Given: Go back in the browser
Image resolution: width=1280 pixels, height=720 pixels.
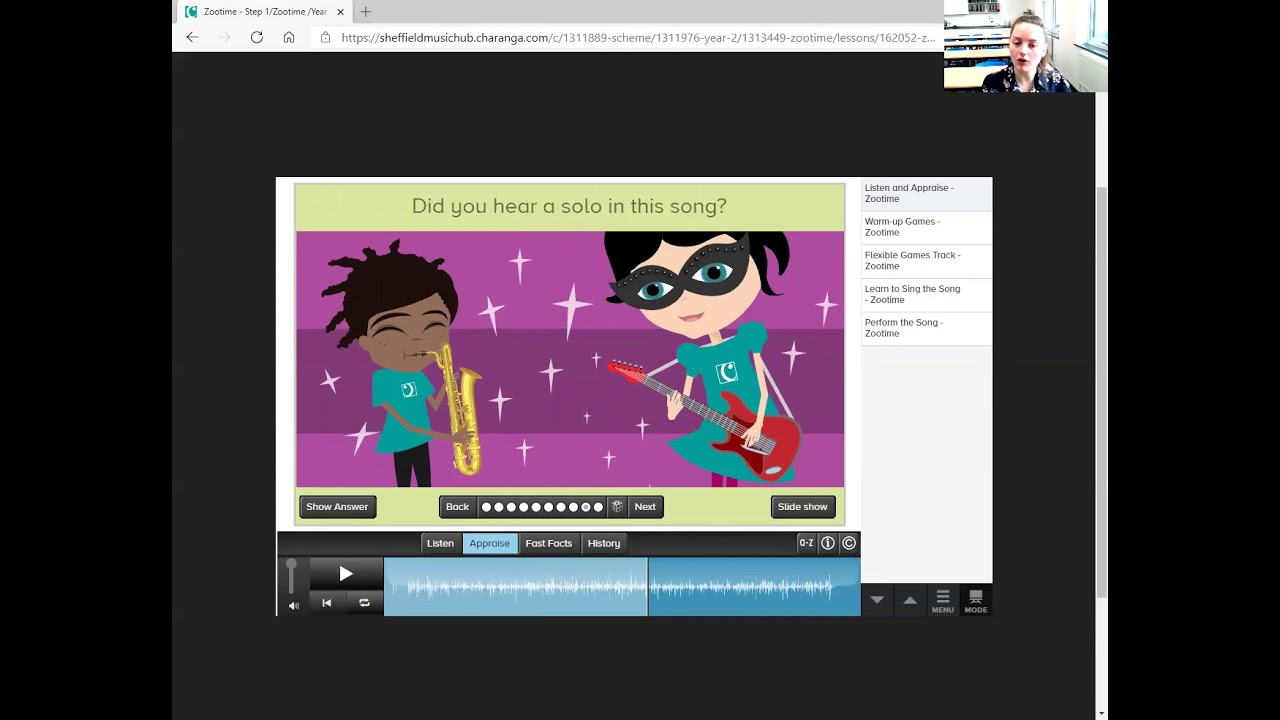Looking at the screenshot, I should (x=192, y=37).
